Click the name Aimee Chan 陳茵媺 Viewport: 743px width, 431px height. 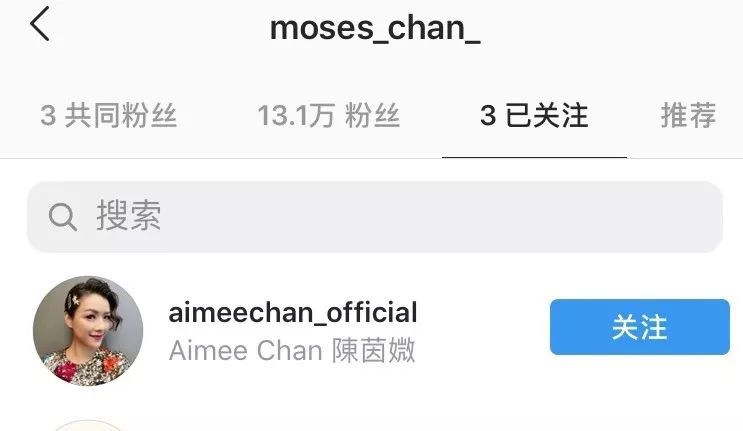coord(292,350)
